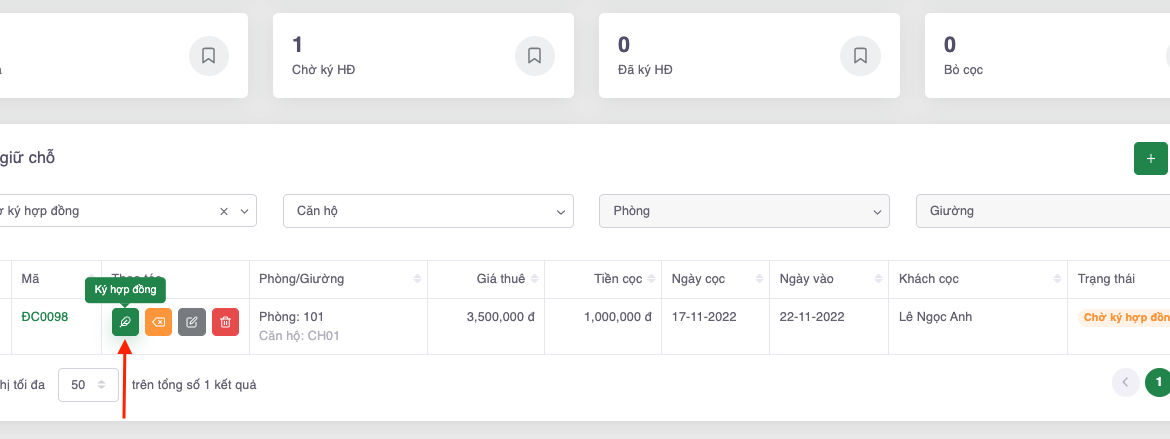Sort by Giá thuê column header

500,279
